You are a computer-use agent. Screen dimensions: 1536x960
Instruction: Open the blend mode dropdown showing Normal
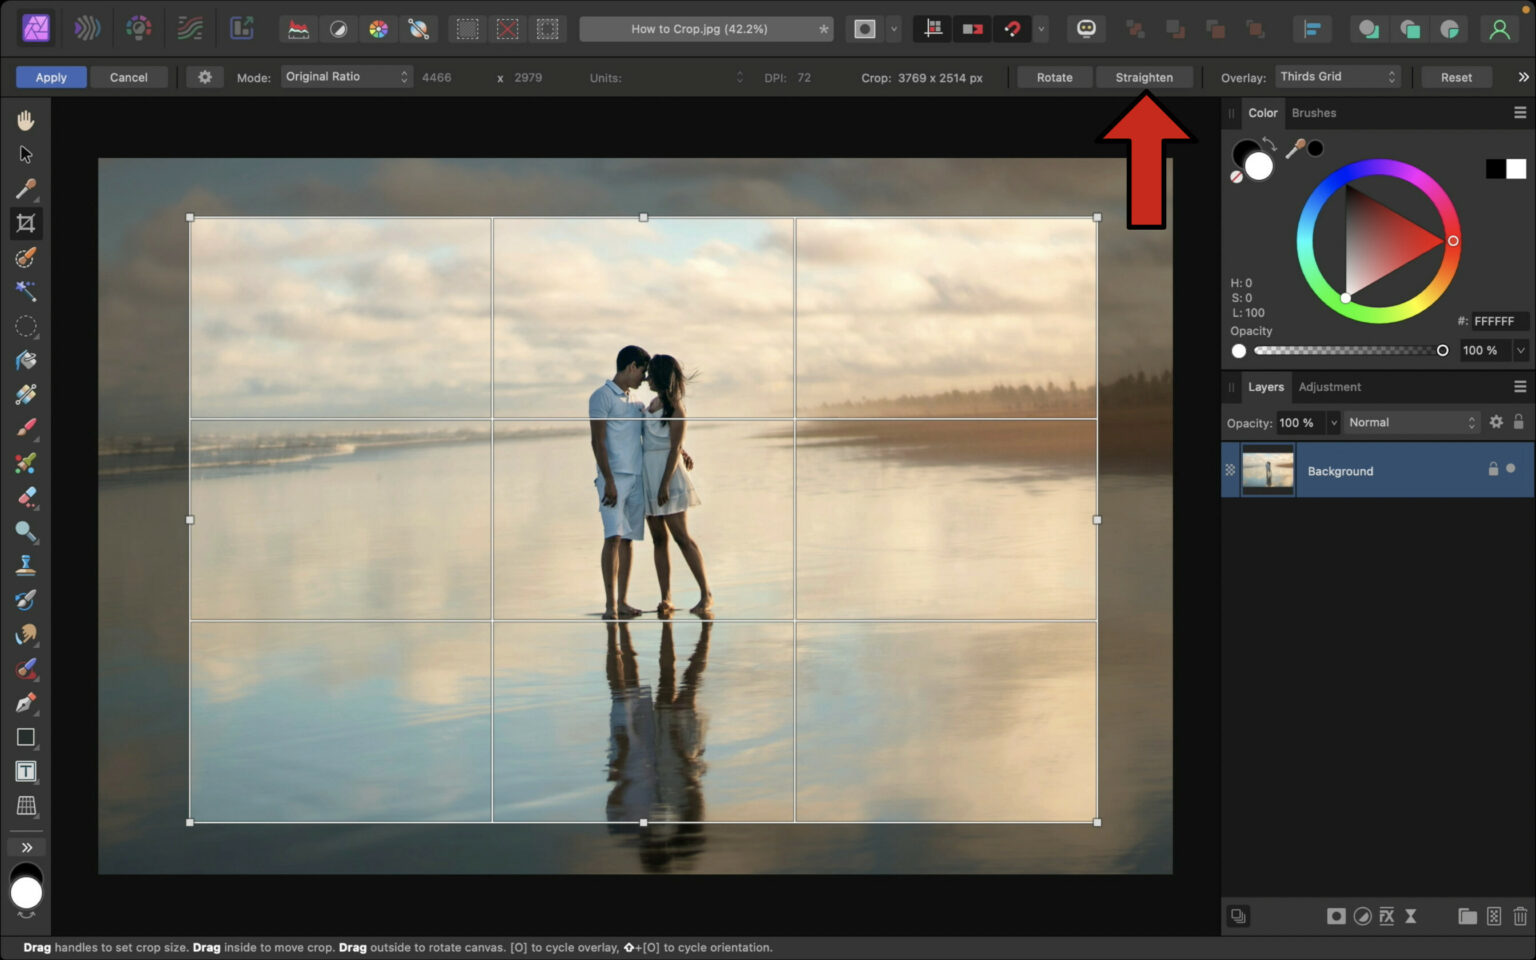coord(1411,423)
